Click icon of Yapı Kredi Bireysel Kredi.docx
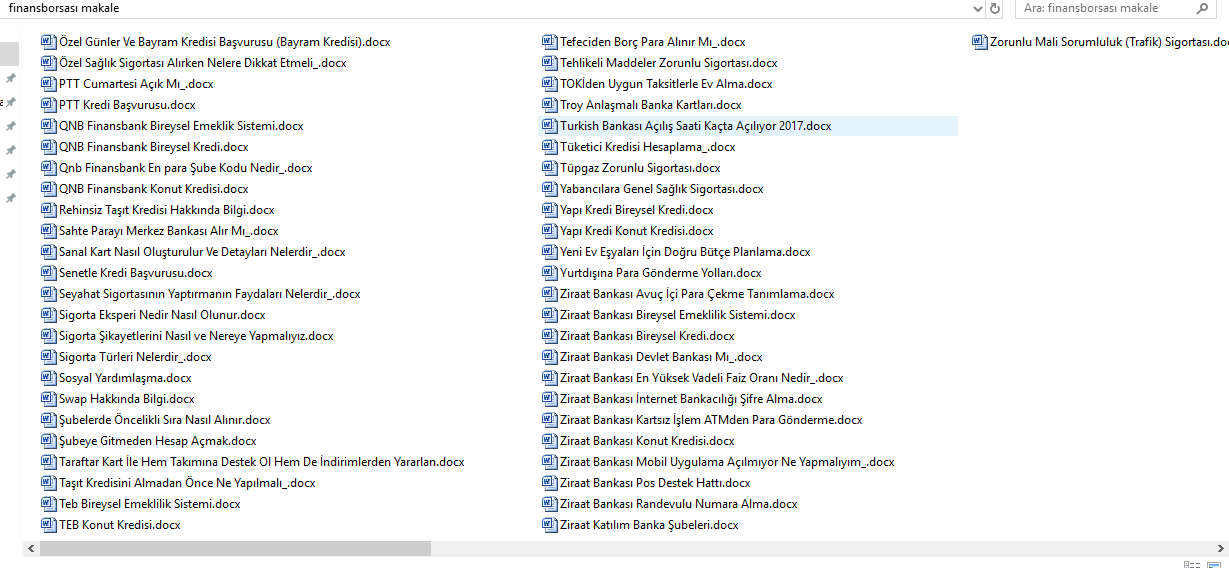The image size is (1229, 568). [x=549, y=210]
